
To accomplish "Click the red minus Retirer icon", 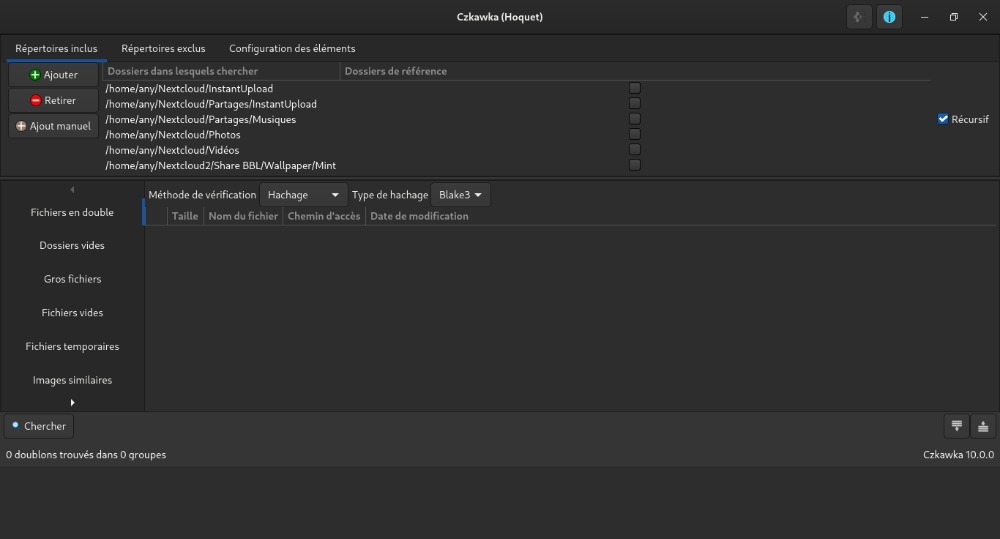I will coord(35,101).
